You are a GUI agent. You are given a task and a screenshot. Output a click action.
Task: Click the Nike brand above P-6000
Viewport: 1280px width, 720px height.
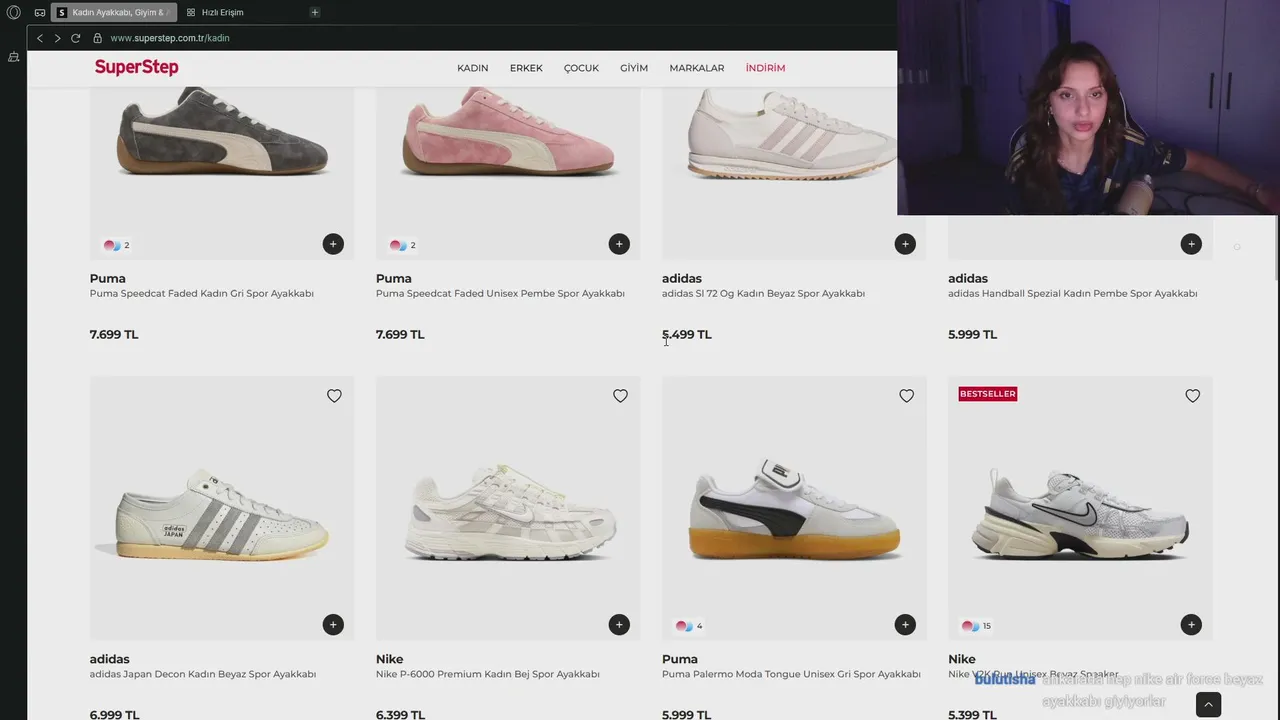tap(389, 659)
